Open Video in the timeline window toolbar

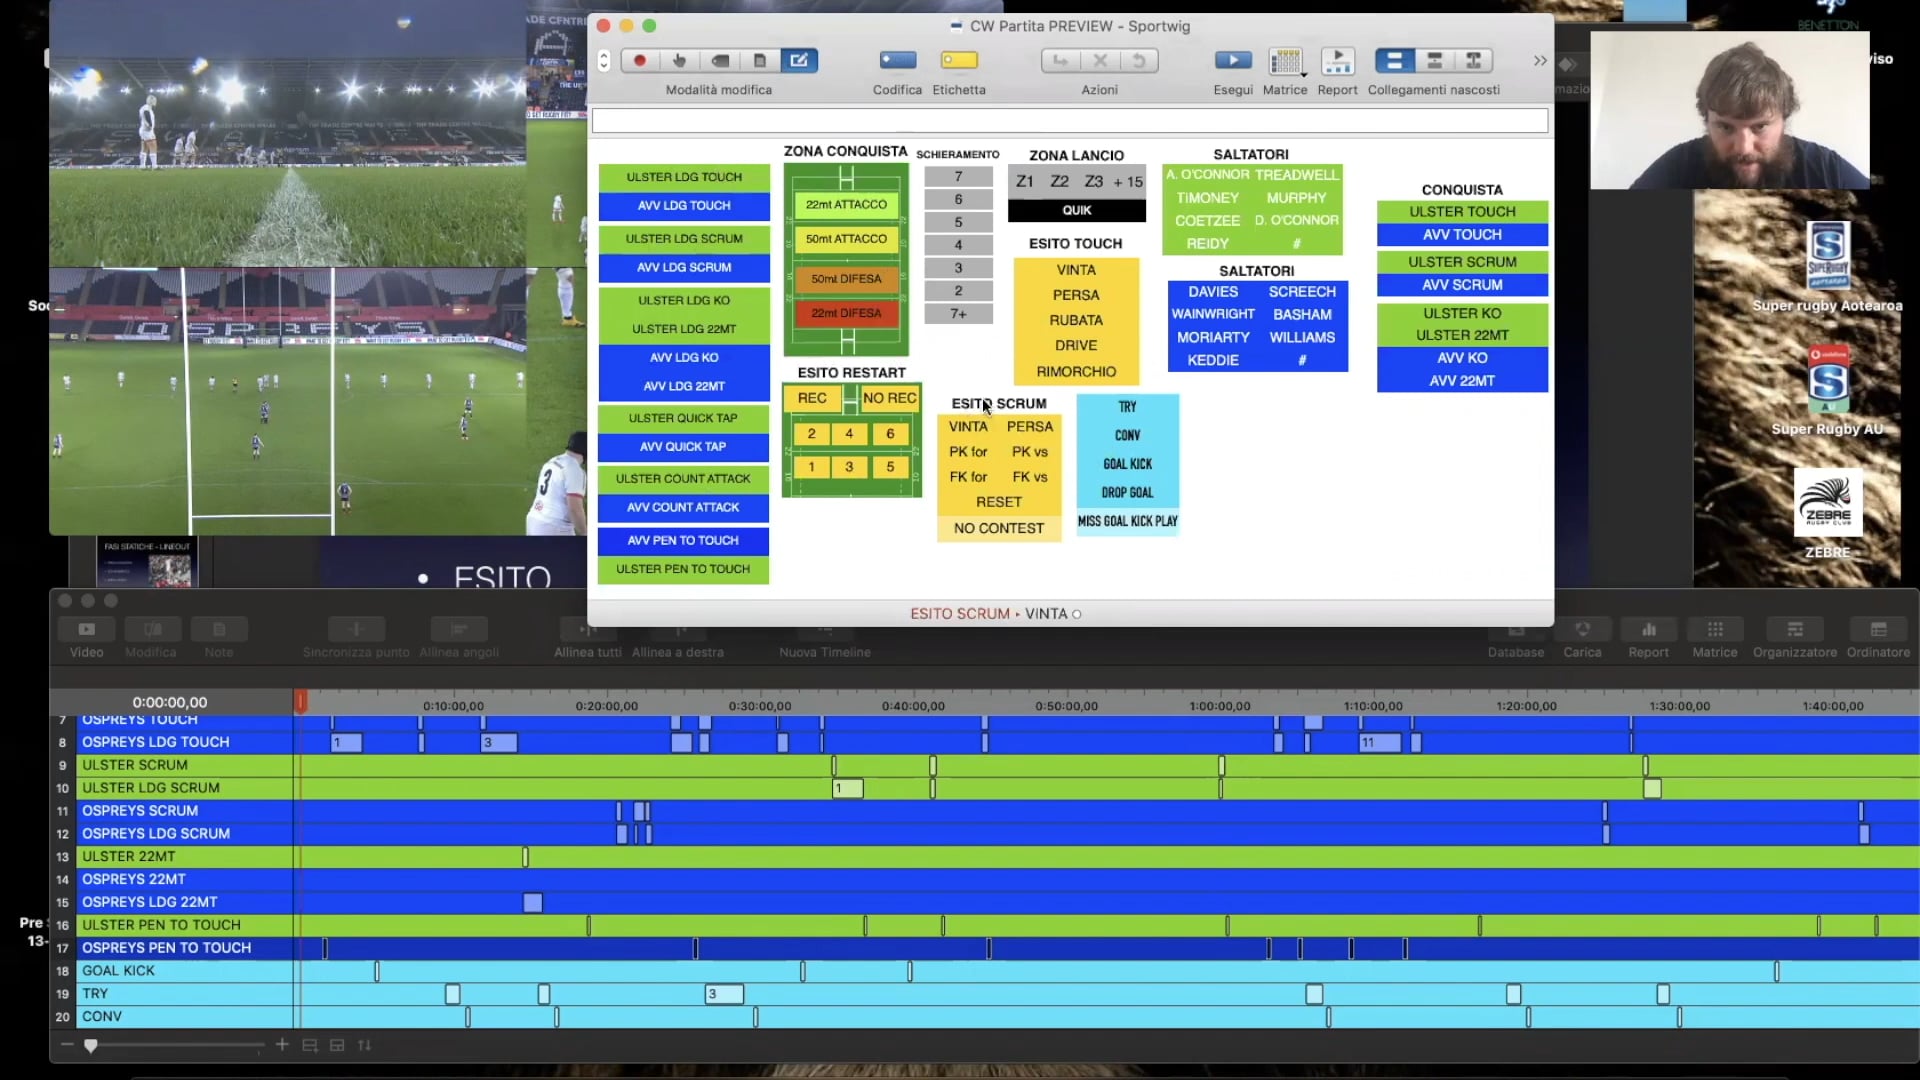pos(87,629)
